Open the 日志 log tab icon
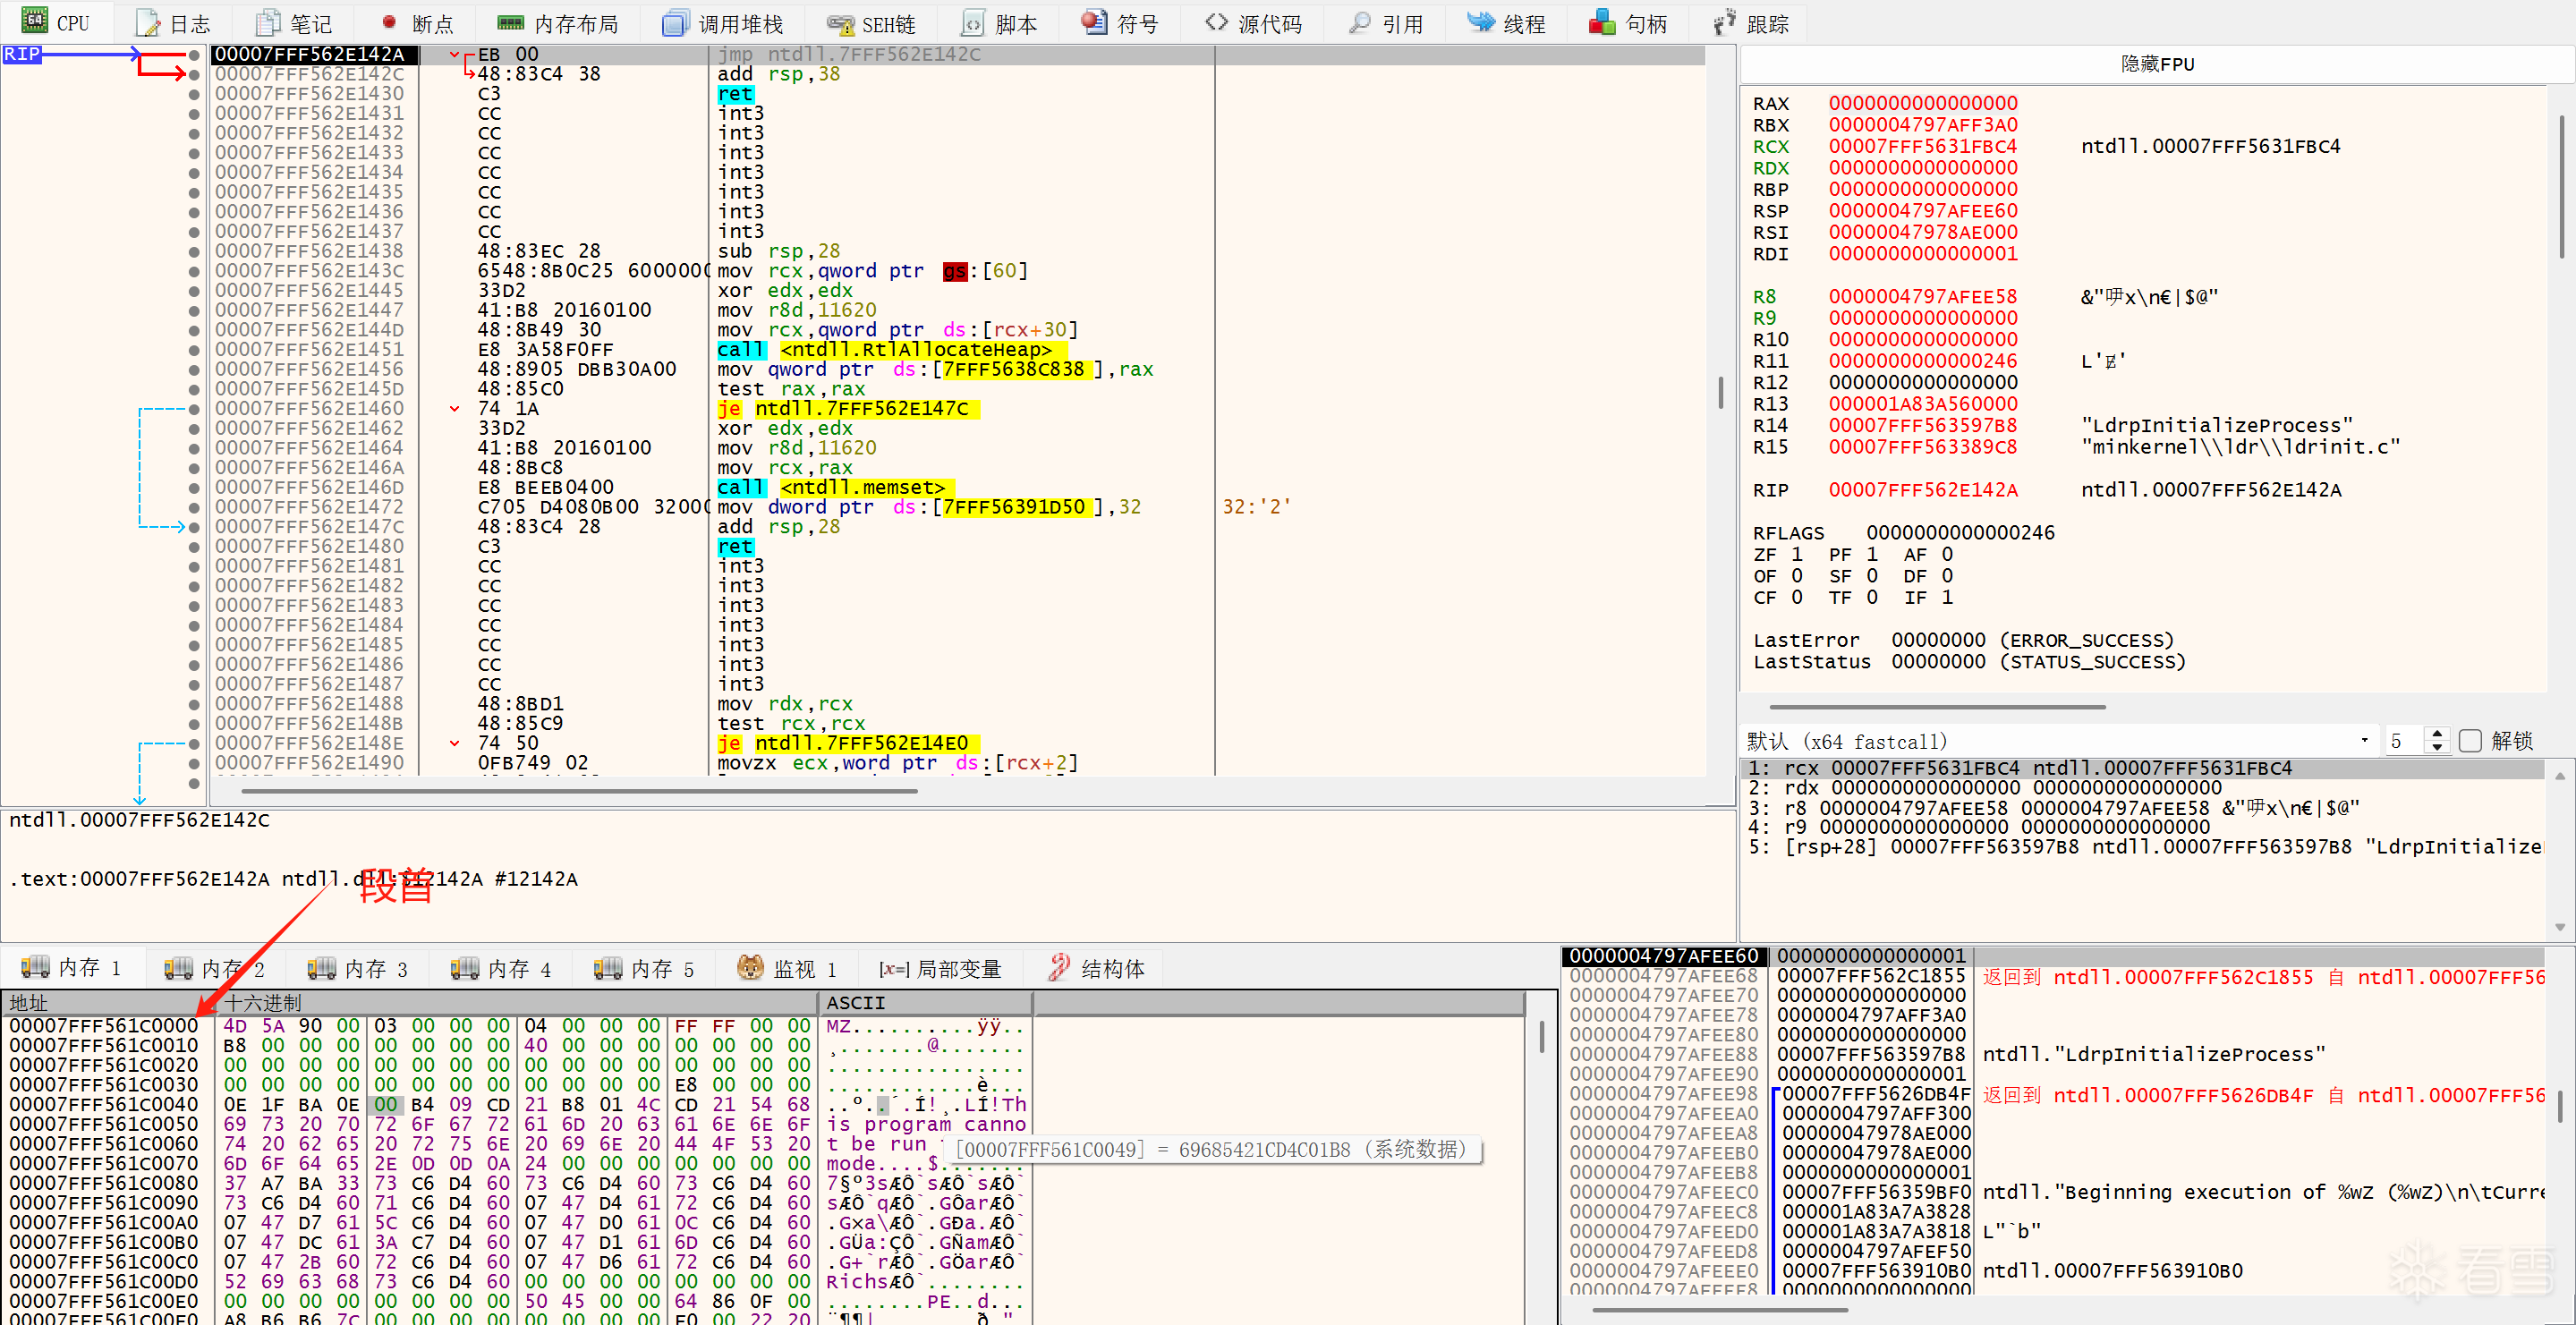The image size is (2576, 1325). tap(148, 23)
